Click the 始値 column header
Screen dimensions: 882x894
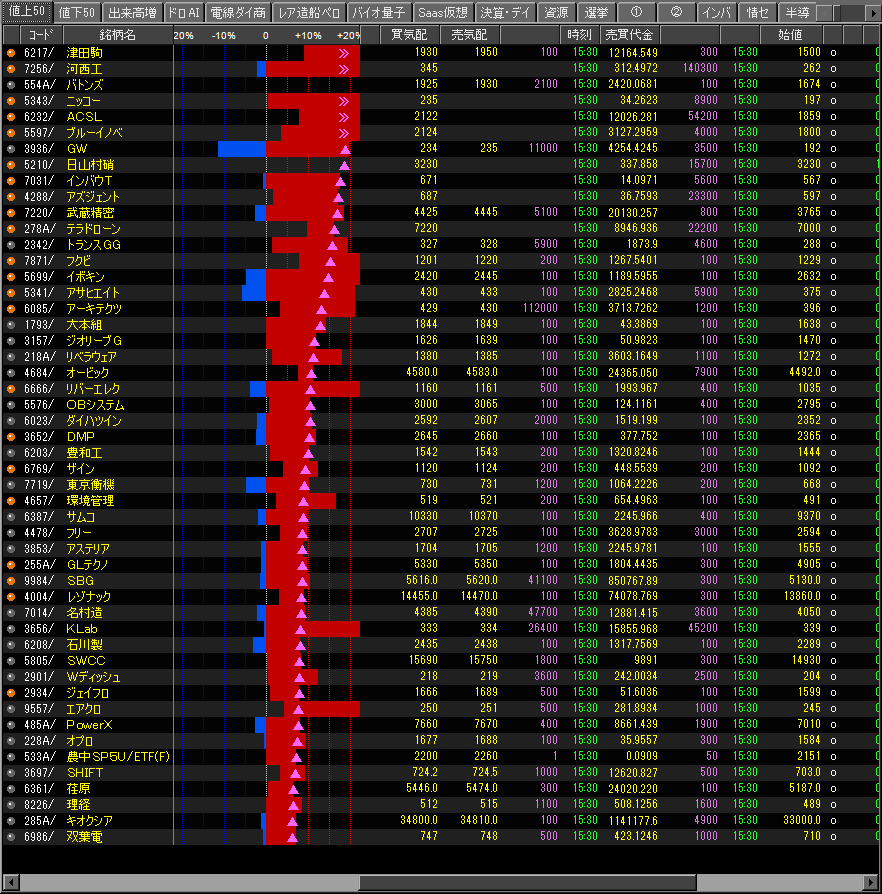tap(789, 35)
